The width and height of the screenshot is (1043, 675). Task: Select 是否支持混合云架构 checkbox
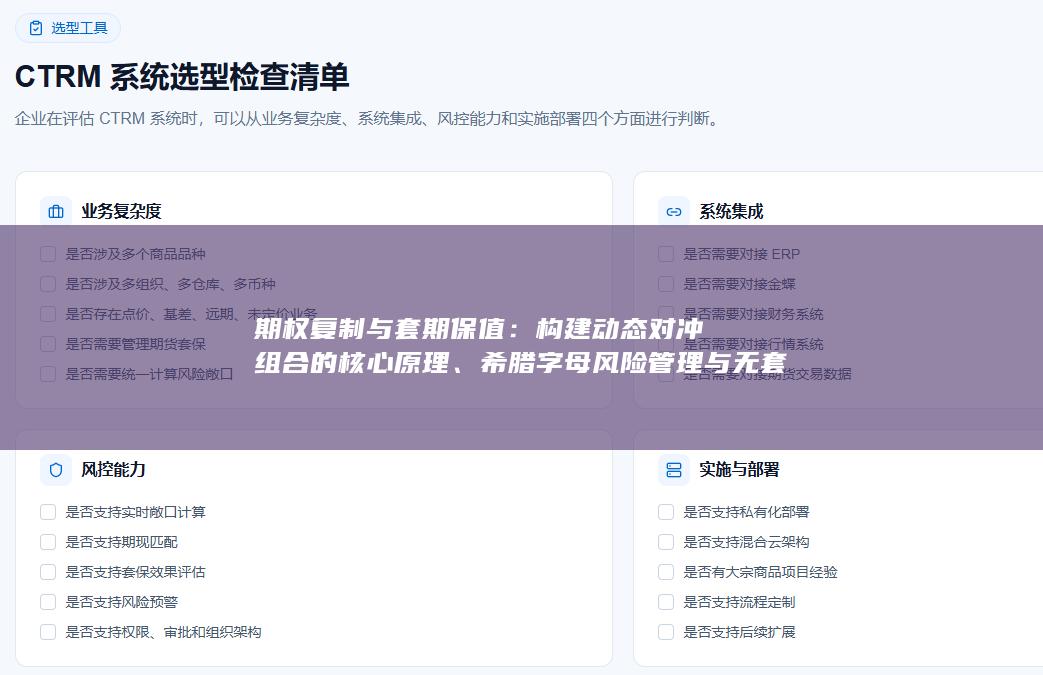pos(666,542)
